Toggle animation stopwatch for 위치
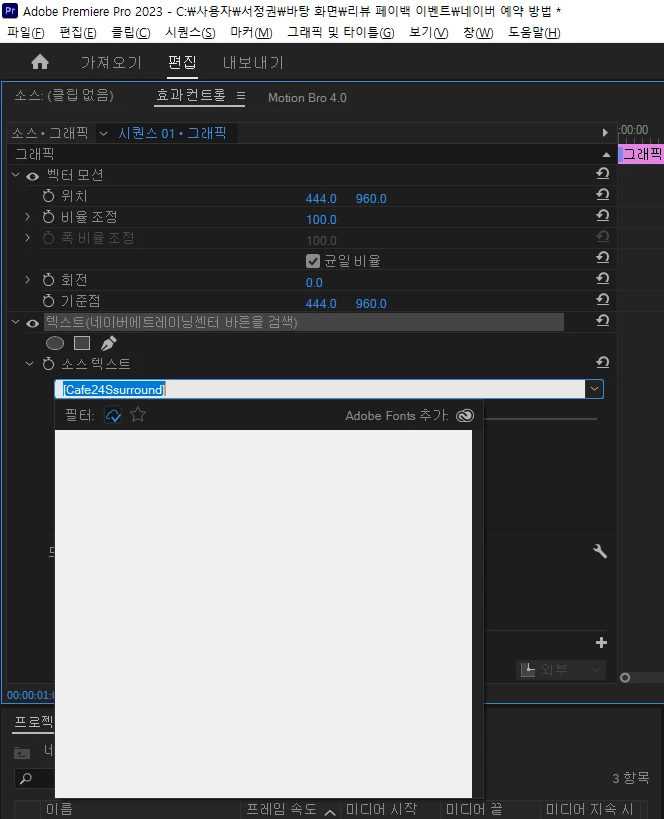This screenshot has width=664, height=819. [x=48, y=196]
